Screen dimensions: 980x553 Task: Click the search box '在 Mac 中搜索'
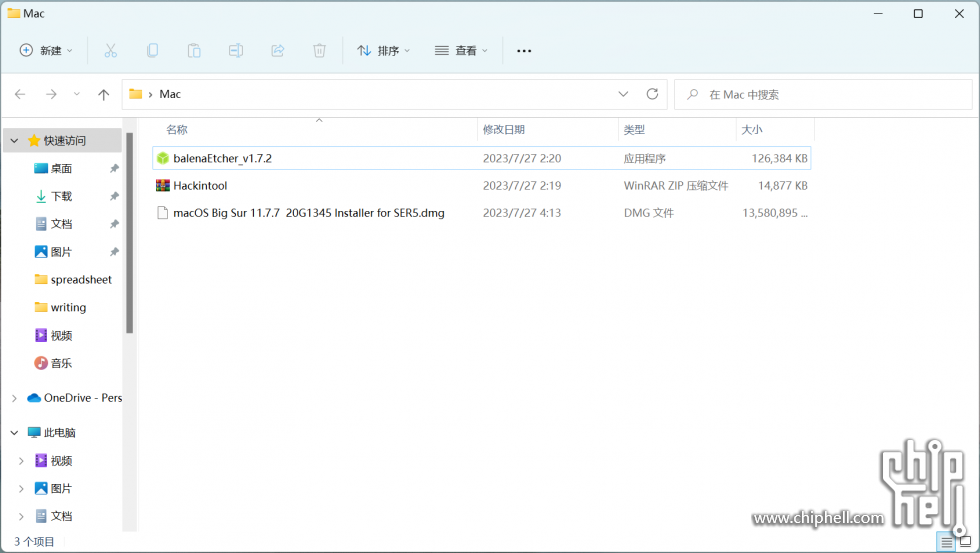(x=823, y=95)
